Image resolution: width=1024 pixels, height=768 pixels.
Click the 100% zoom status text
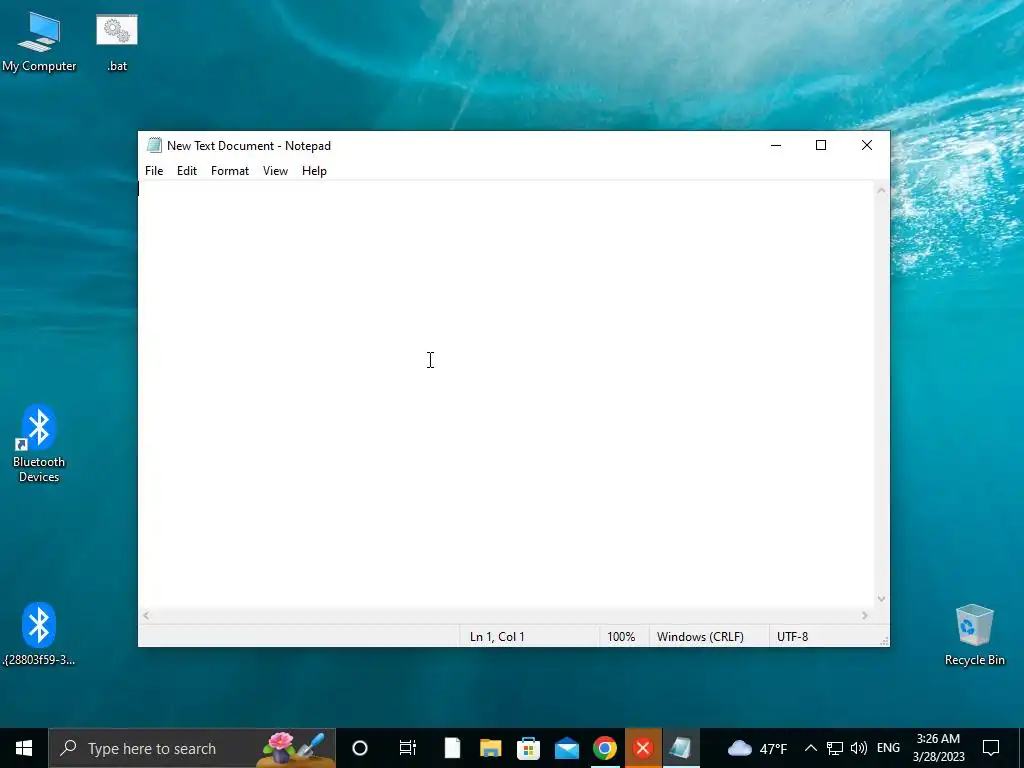pyautogui.click(x=621, y=637)
